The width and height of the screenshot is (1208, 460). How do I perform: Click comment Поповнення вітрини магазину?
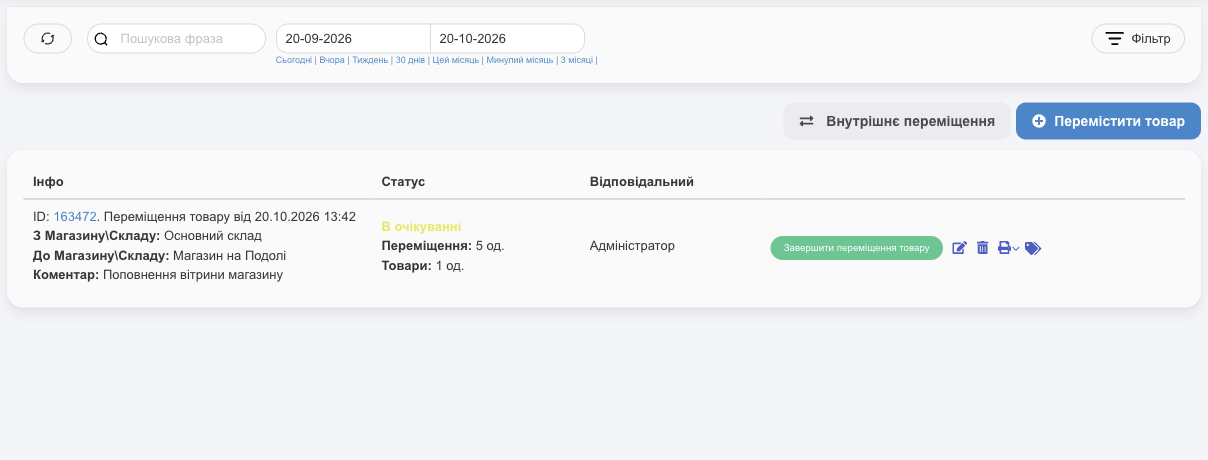194,274
